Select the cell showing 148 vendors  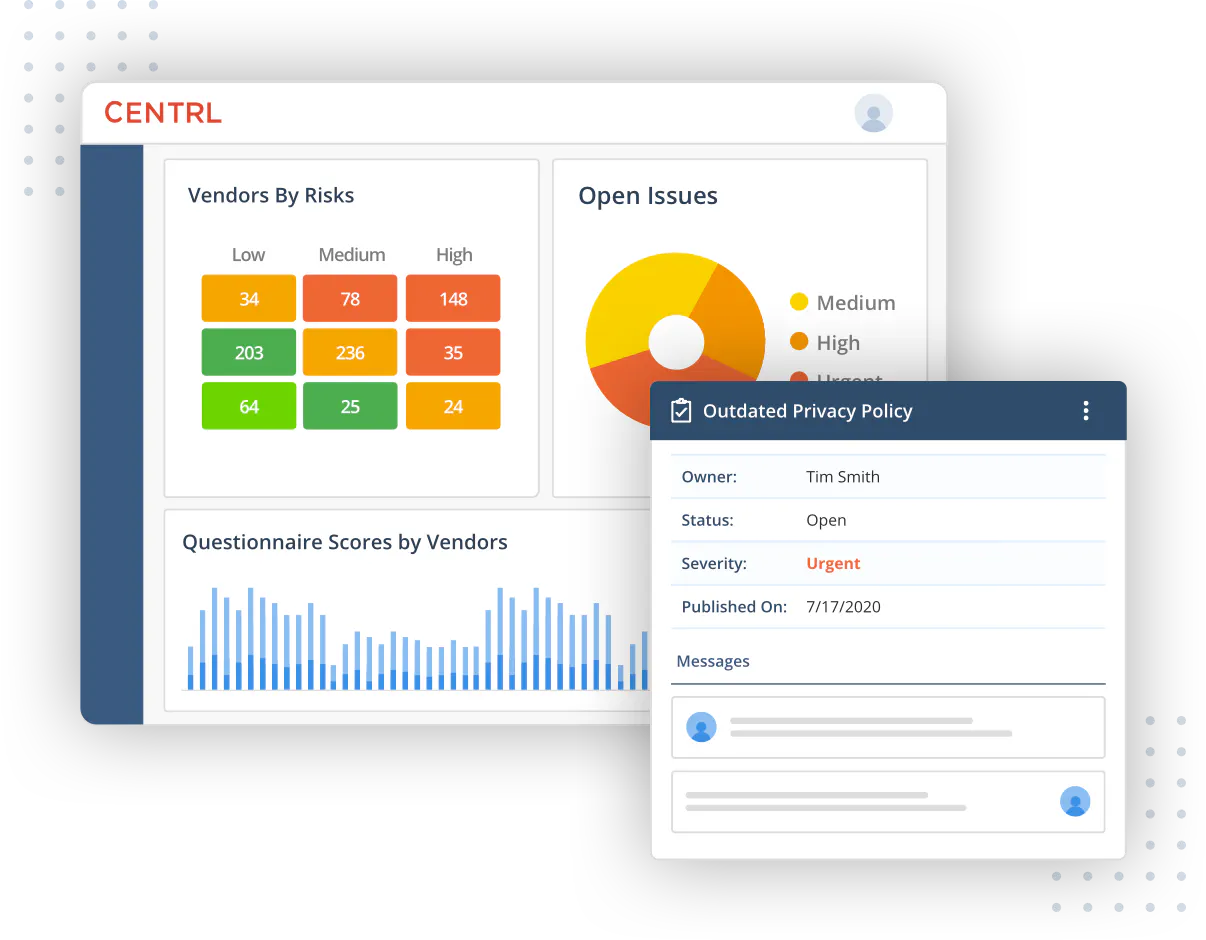click(x=453, y=299)
